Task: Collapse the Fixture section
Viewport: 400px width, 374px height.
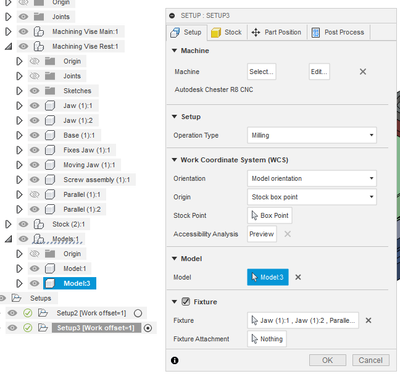Action: [x=174, y=302]
